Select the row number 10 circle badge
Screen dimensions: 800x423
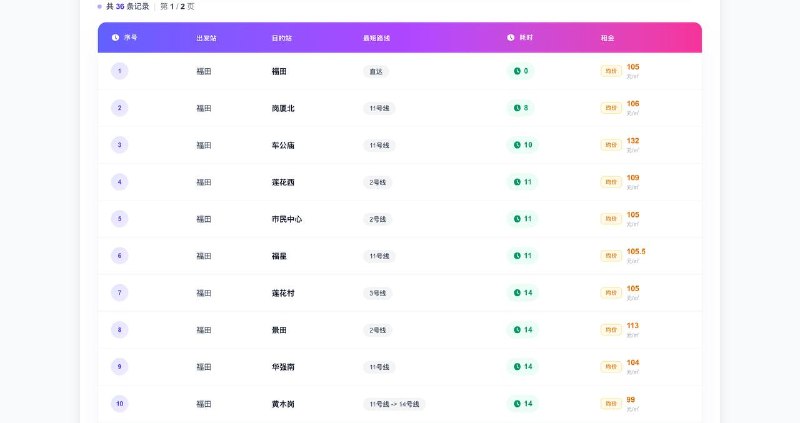[x=119, y=404]
